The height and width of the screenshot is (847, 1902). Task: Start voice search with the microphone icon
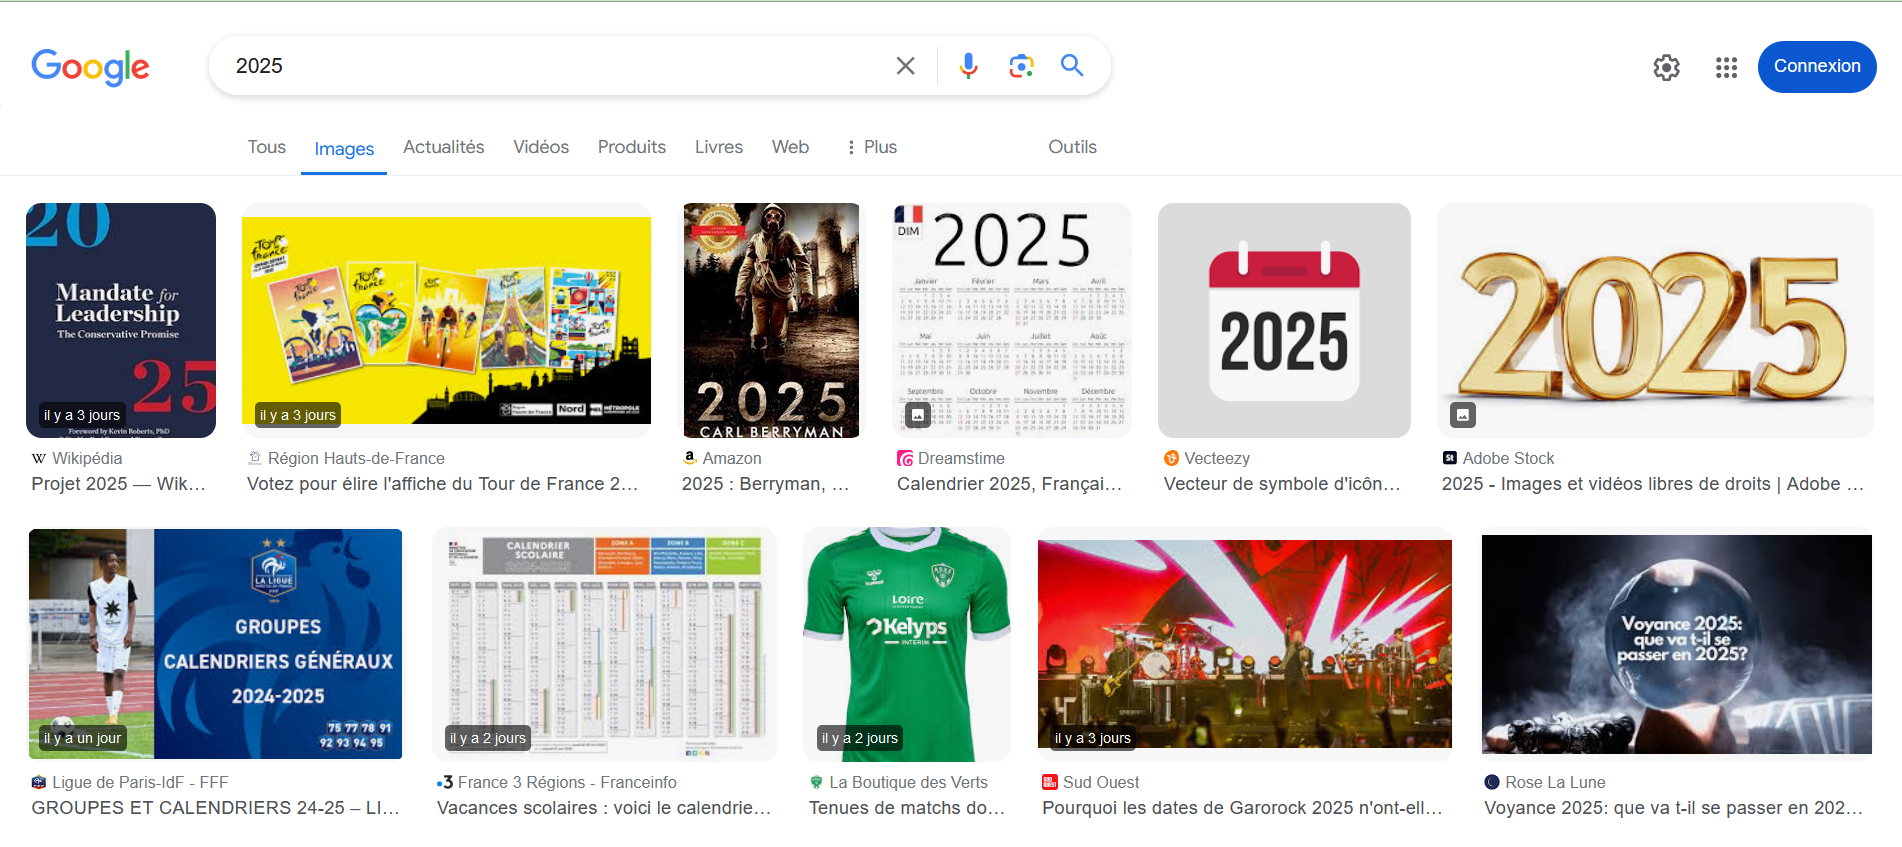(x=968, y=66)
